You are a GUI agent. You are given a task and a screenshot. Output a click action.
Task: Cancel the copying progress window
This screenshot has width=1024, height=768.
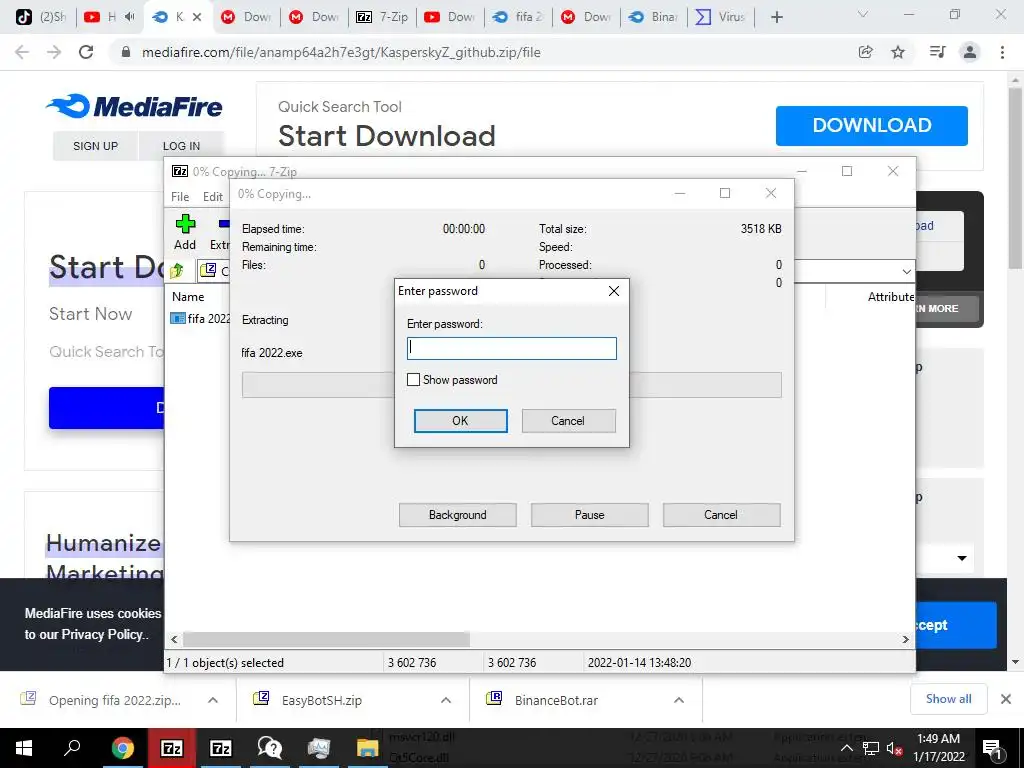pos(721,515)
